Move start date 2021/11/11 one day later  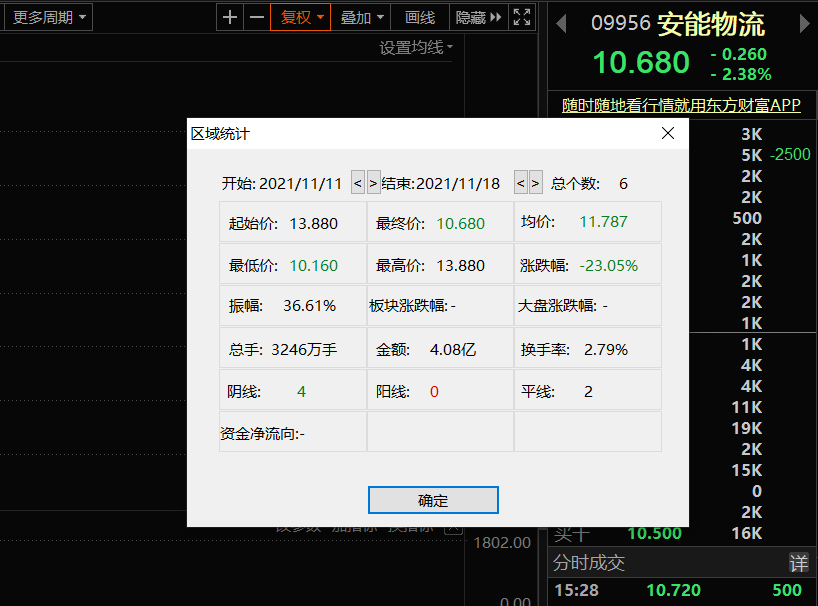tap(373, 183)
